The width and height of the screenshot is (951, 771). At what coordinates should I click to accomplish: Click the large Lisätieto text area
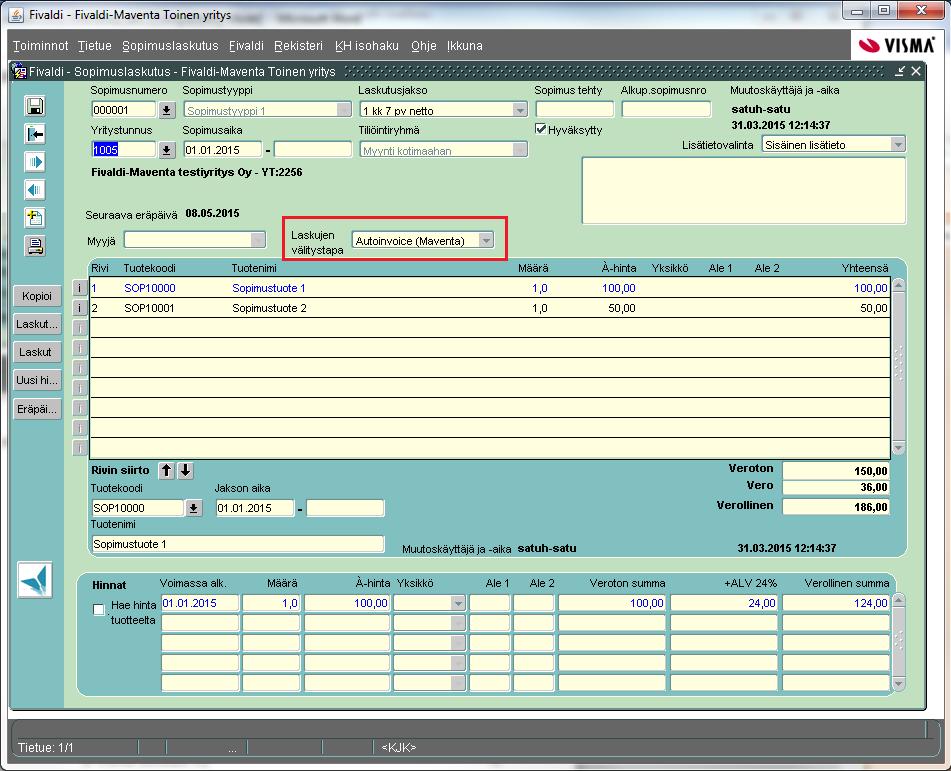tap(744, 191)
